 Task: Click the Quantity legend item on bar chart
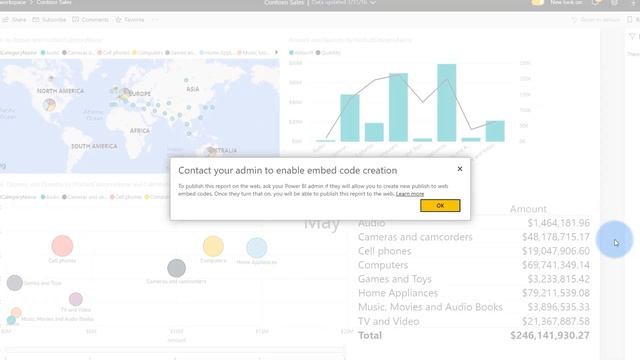(x=328, y=53)
